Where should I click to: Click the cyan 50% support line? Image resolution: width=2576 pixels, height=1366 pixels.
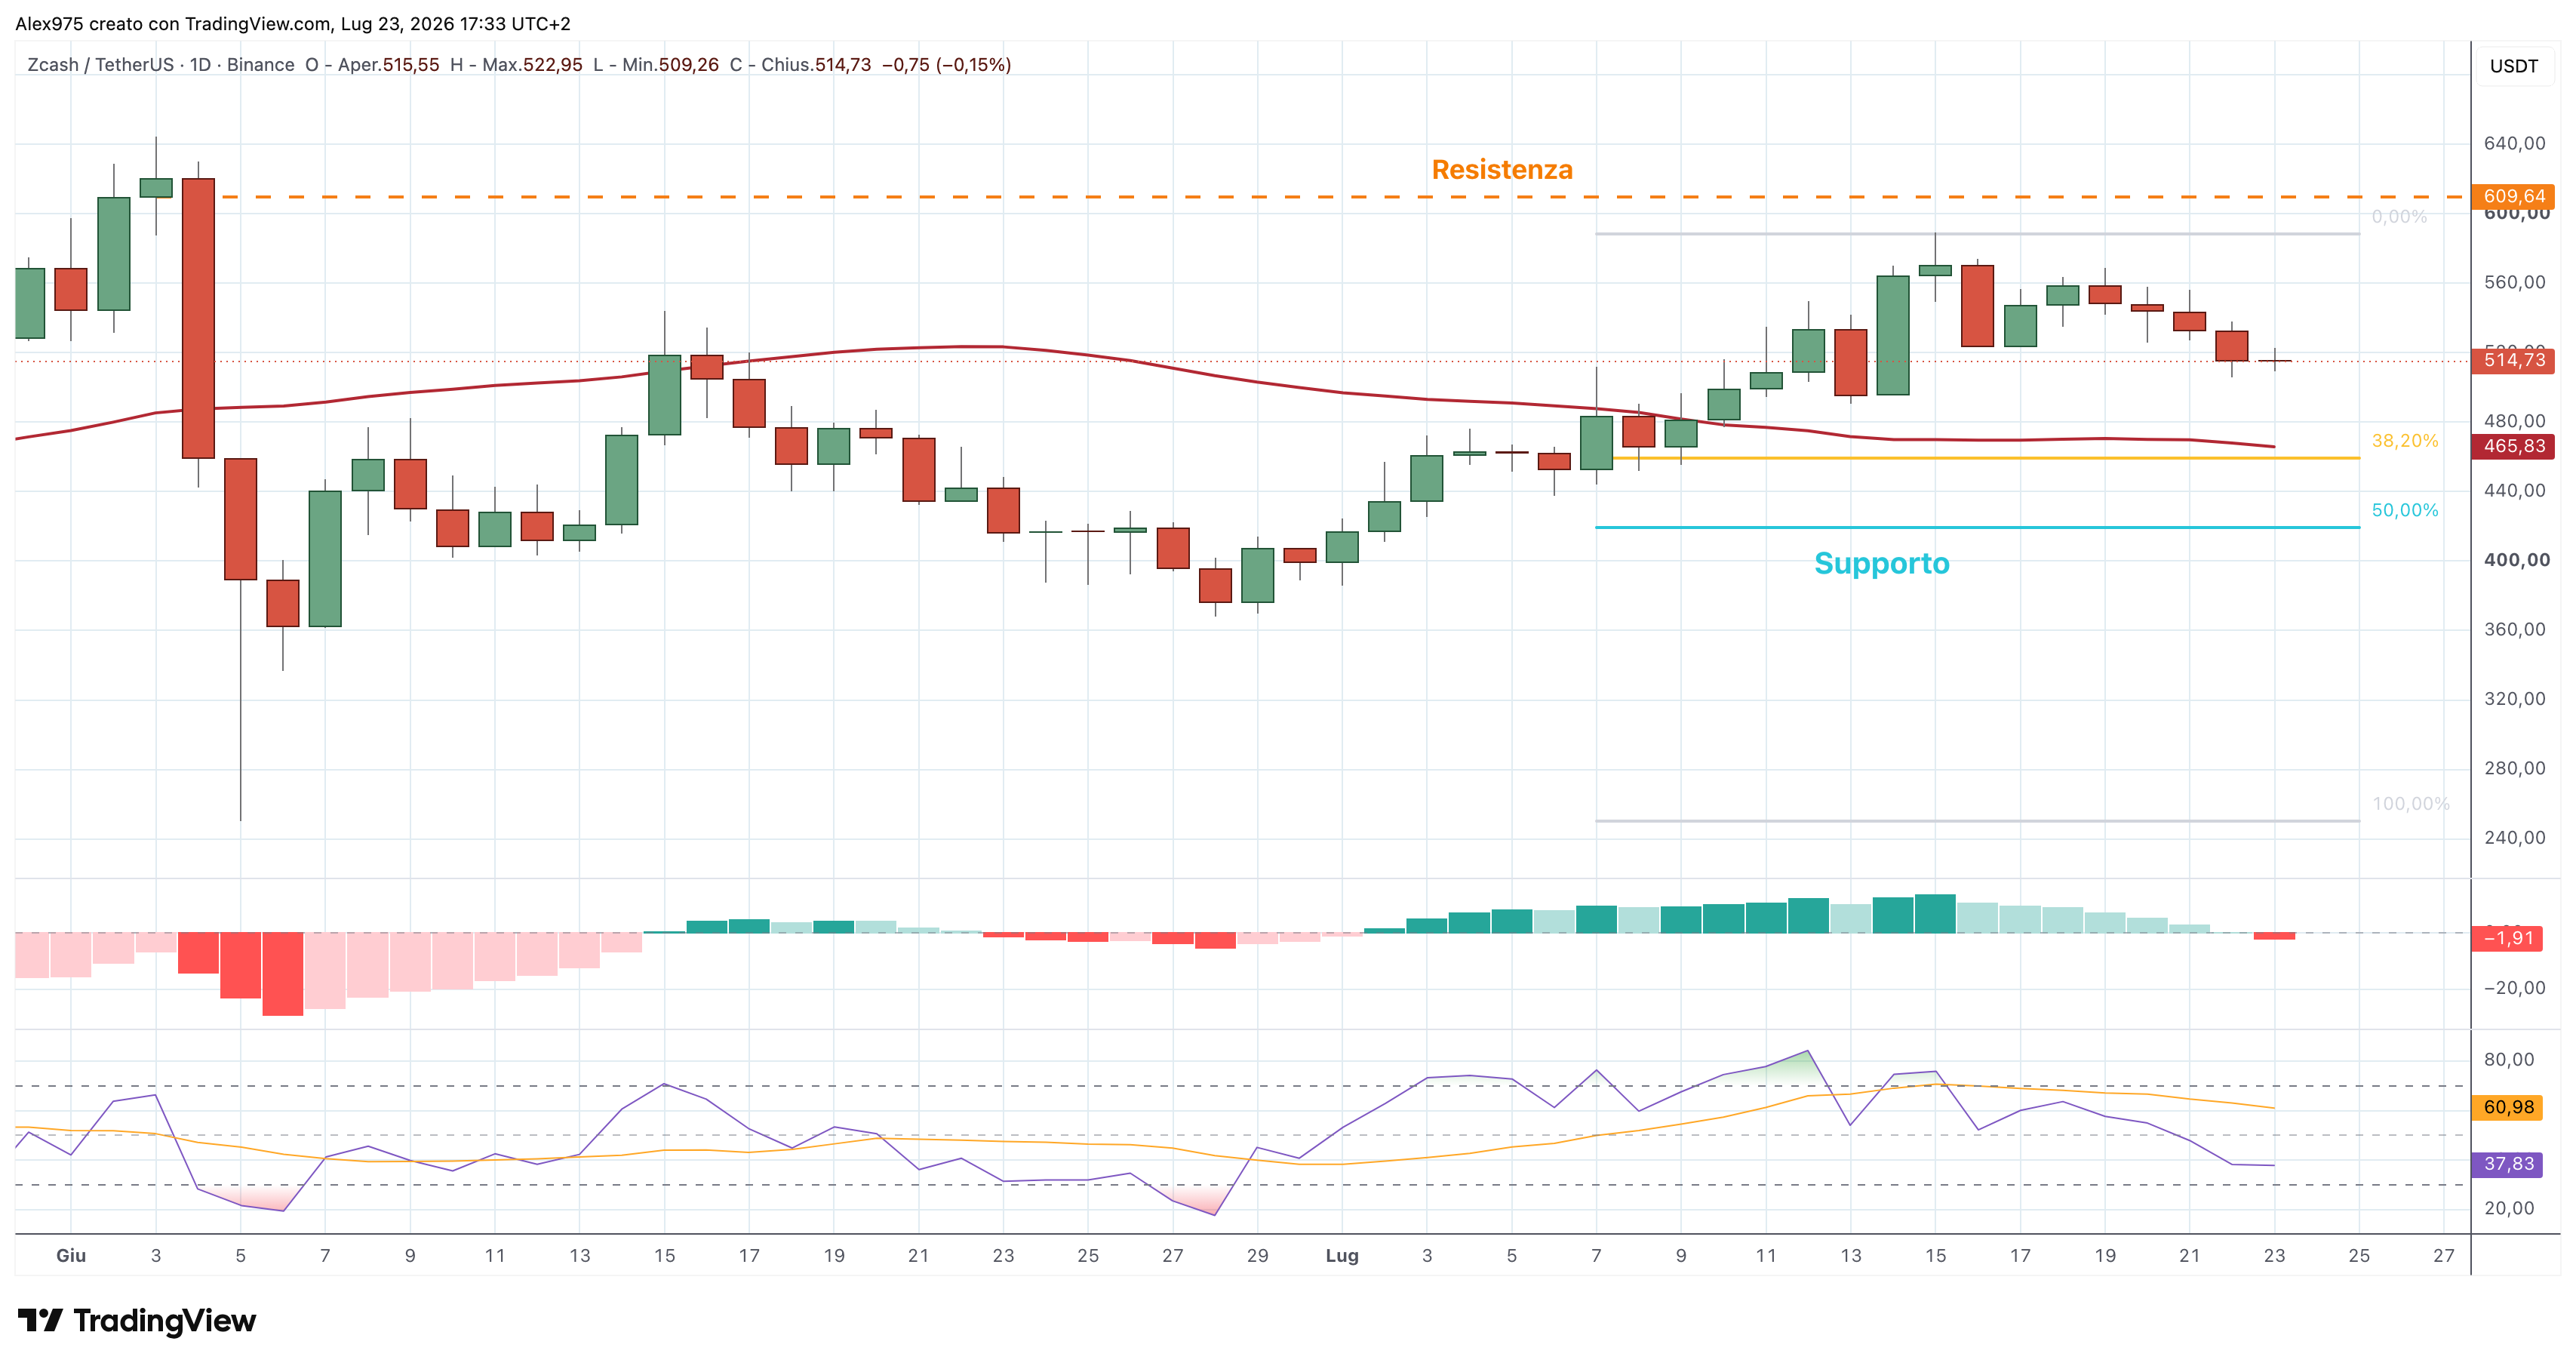[1977, 527]
